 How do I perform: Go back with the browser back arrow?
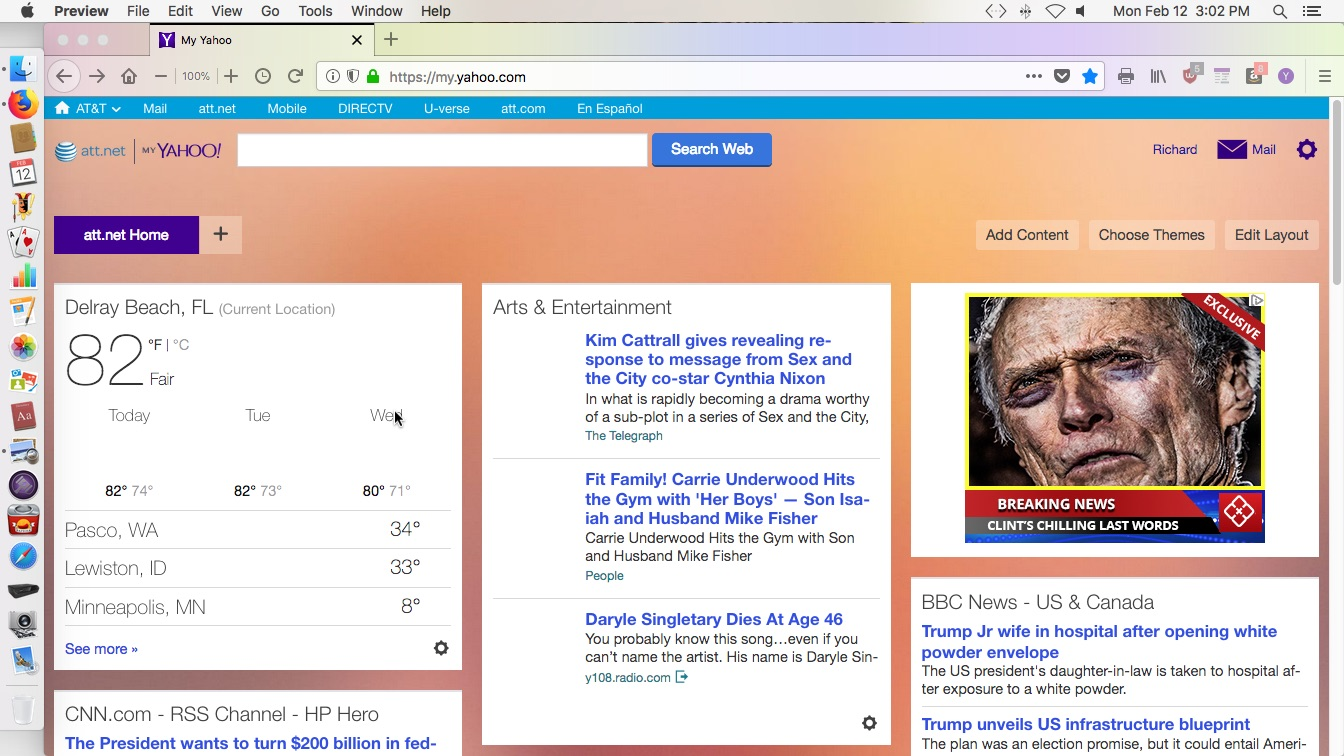(x=64, y=76)
